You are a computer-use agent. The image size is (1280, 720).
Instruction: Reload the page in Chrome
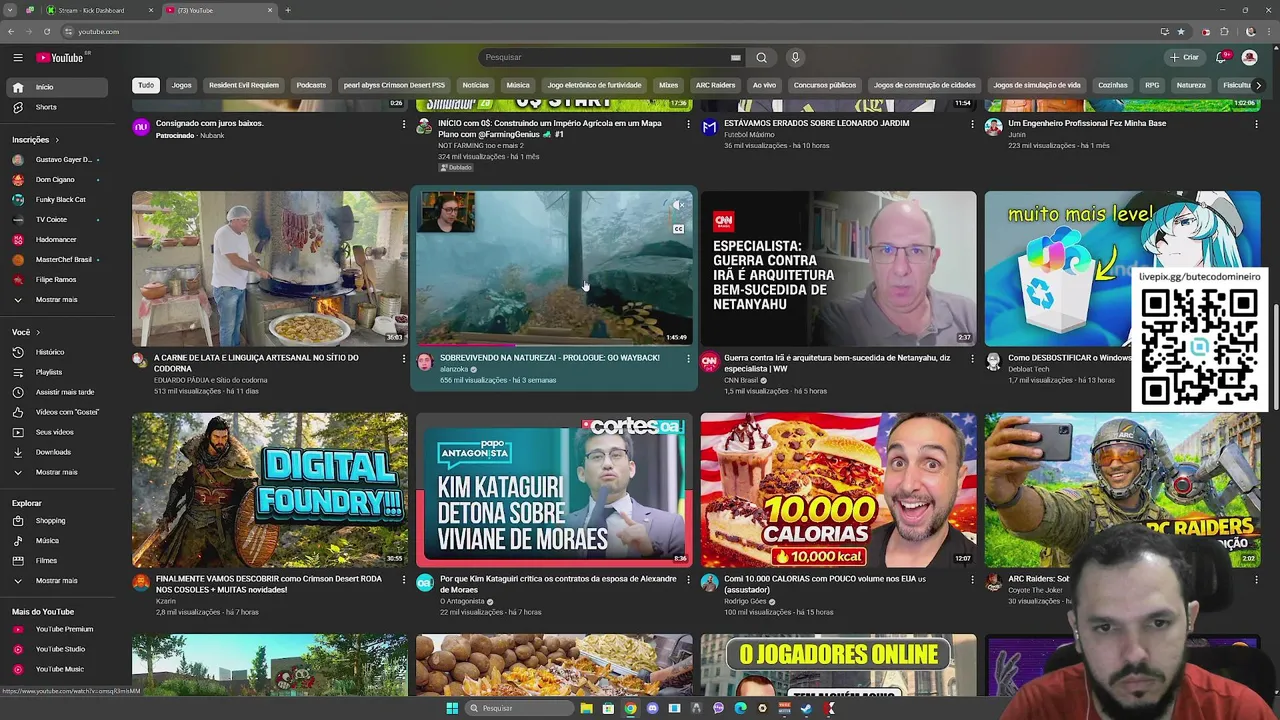click(46, 32)
